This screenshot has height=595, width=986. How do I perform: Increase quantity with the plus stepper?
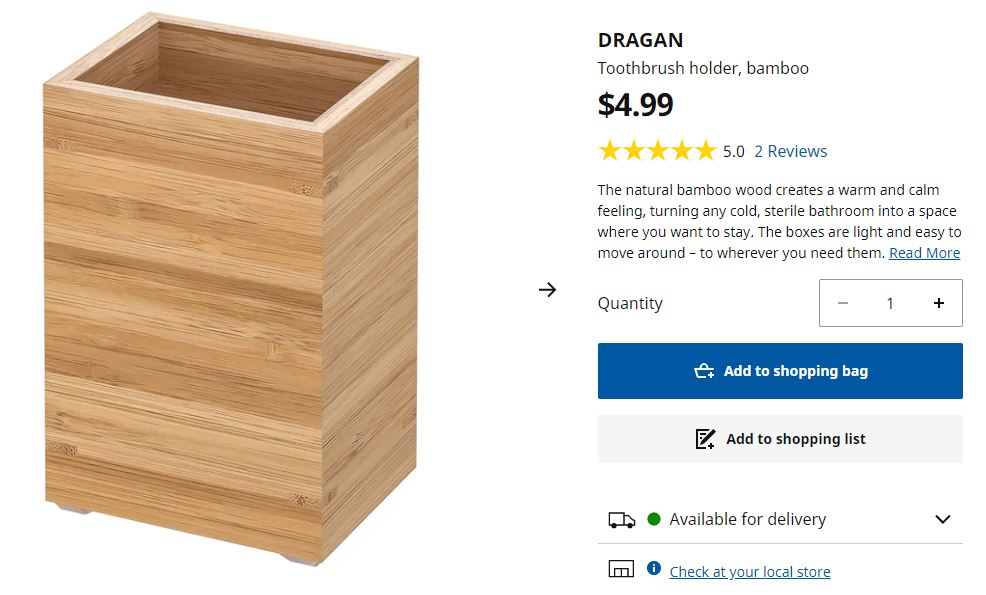tap(938, 302)
